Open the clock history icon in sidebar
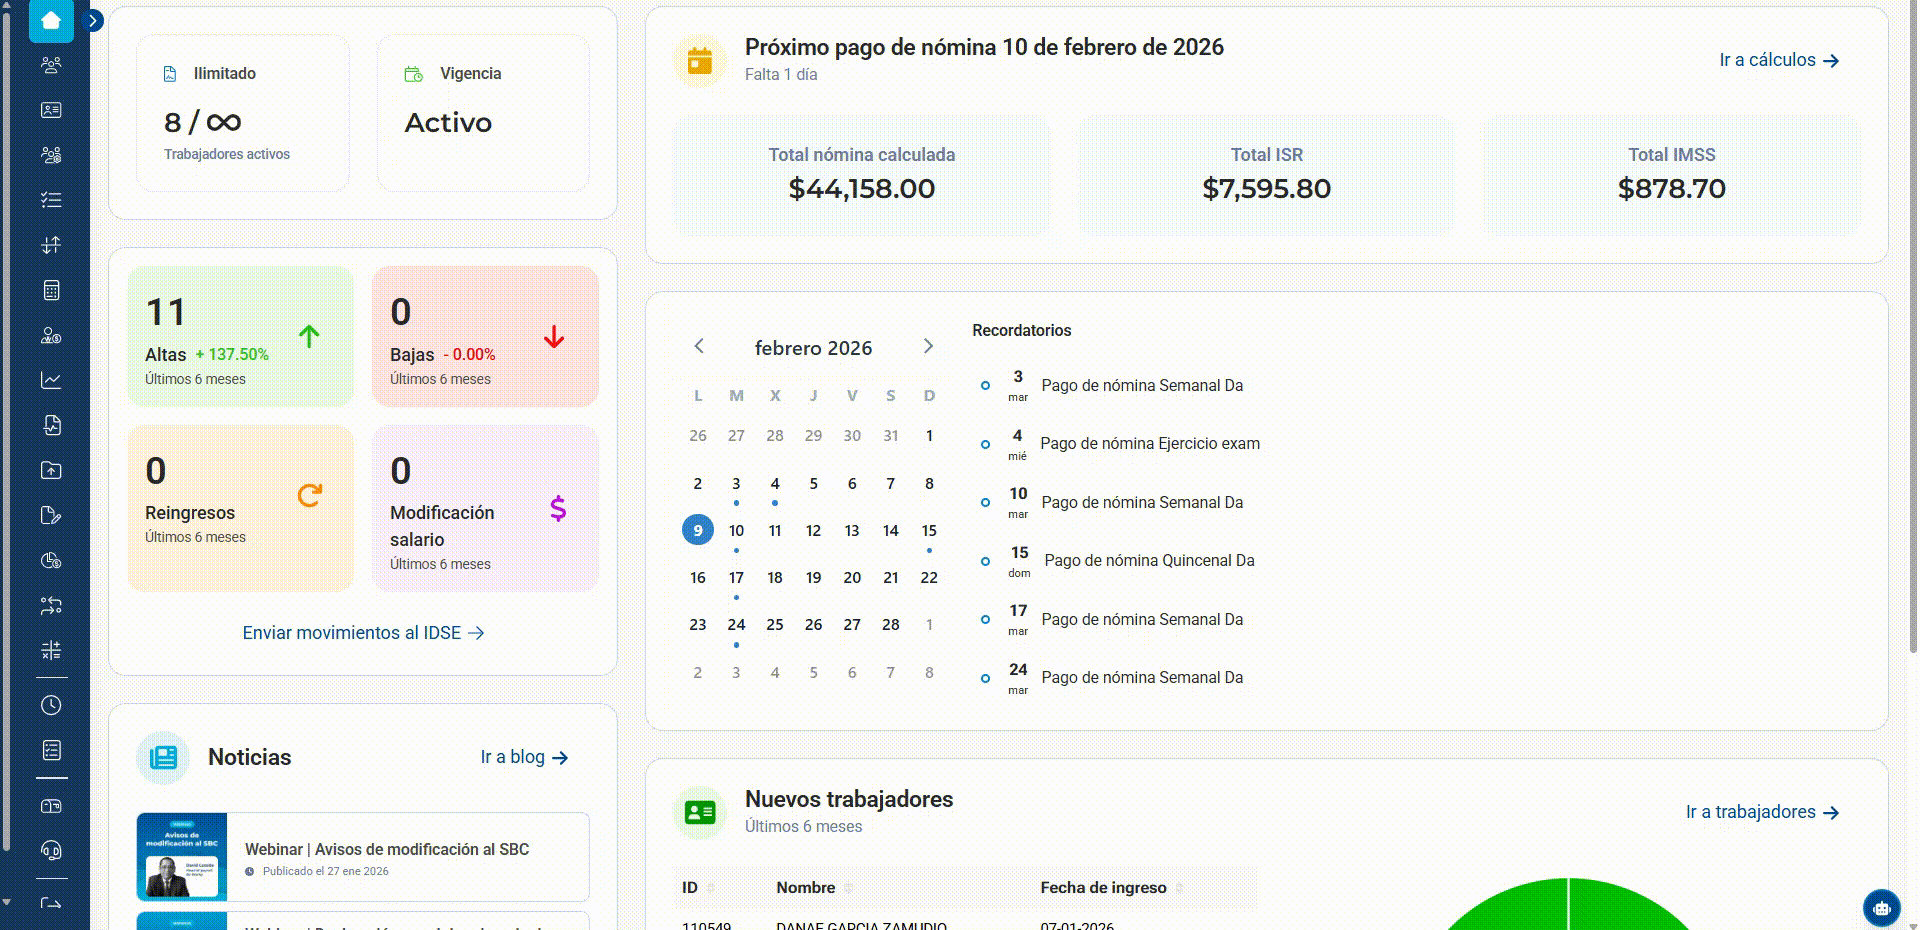Image resolution: width=1920 pixels, height=930 pixels. click(x=51, y=705)
